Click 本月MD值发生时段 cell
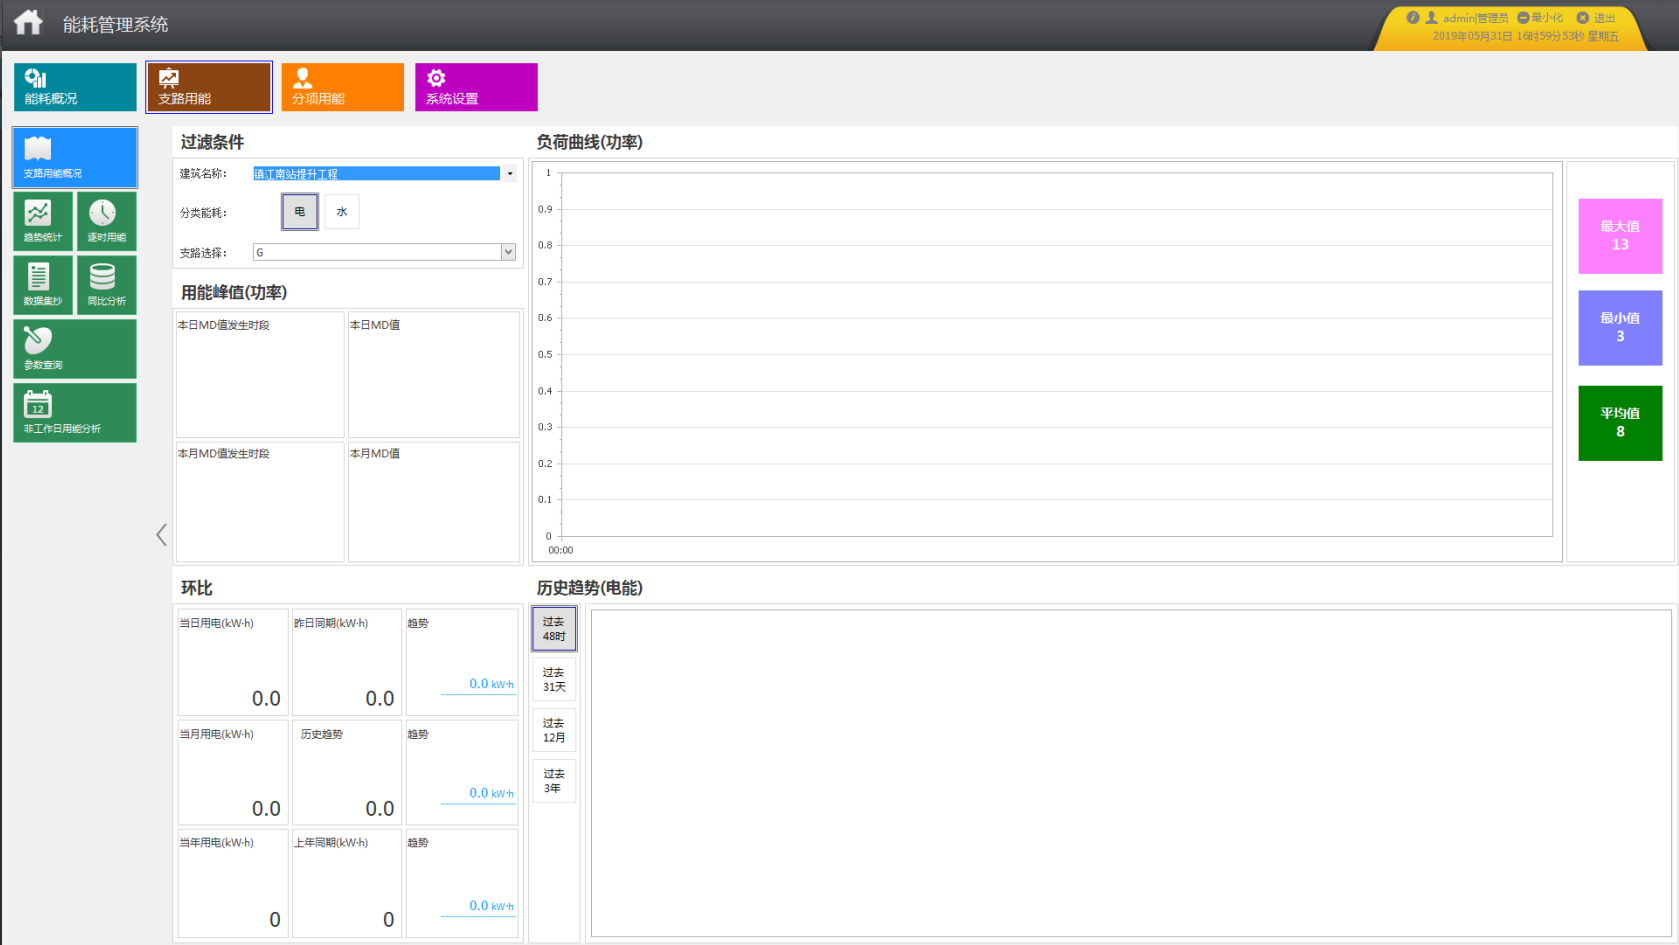The height and width of the screenshot is (945, 1679). pos(260,501)
